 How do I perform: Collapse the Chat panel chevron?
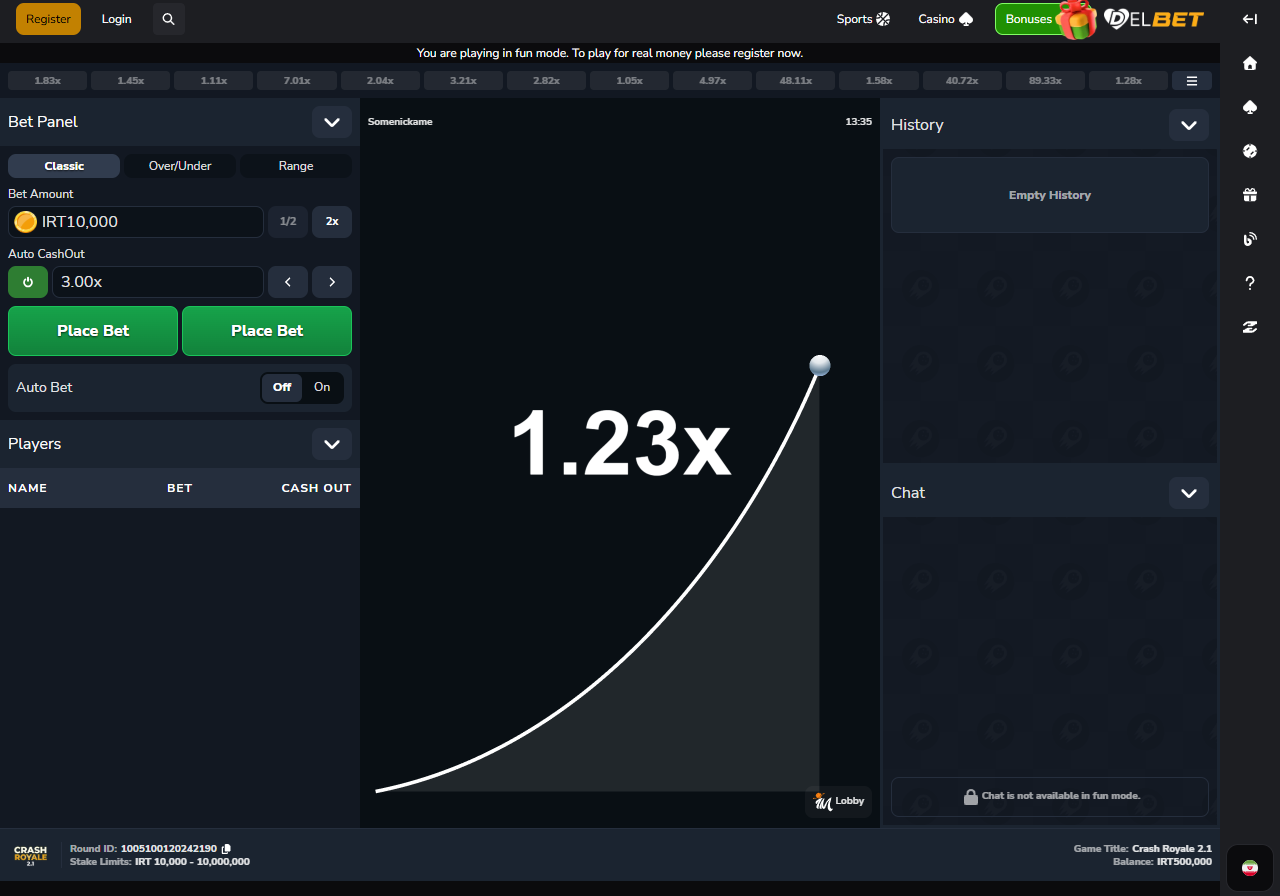point(1188,493)
